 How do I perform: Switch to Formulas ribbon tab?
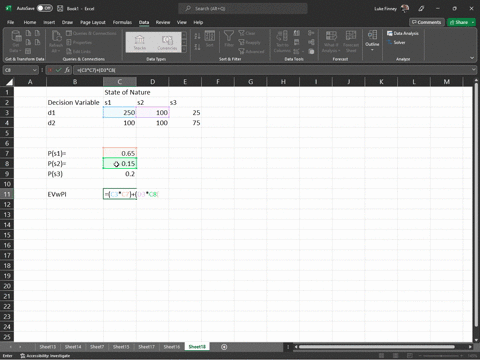(x=122, y=22)
